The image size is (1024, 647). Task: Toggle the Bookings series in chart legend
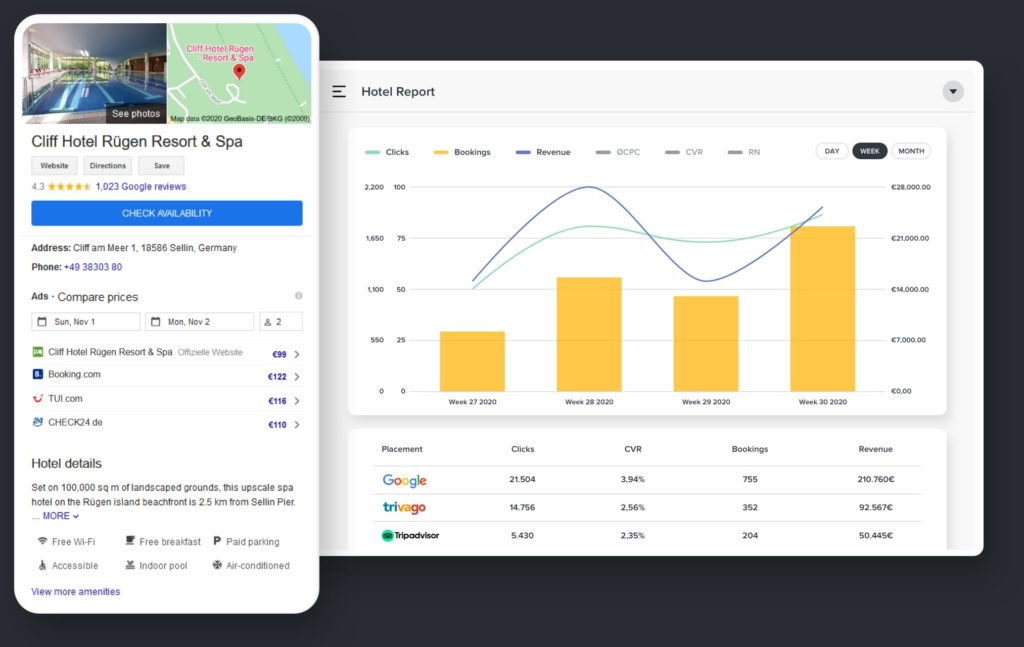click(461, 152)
